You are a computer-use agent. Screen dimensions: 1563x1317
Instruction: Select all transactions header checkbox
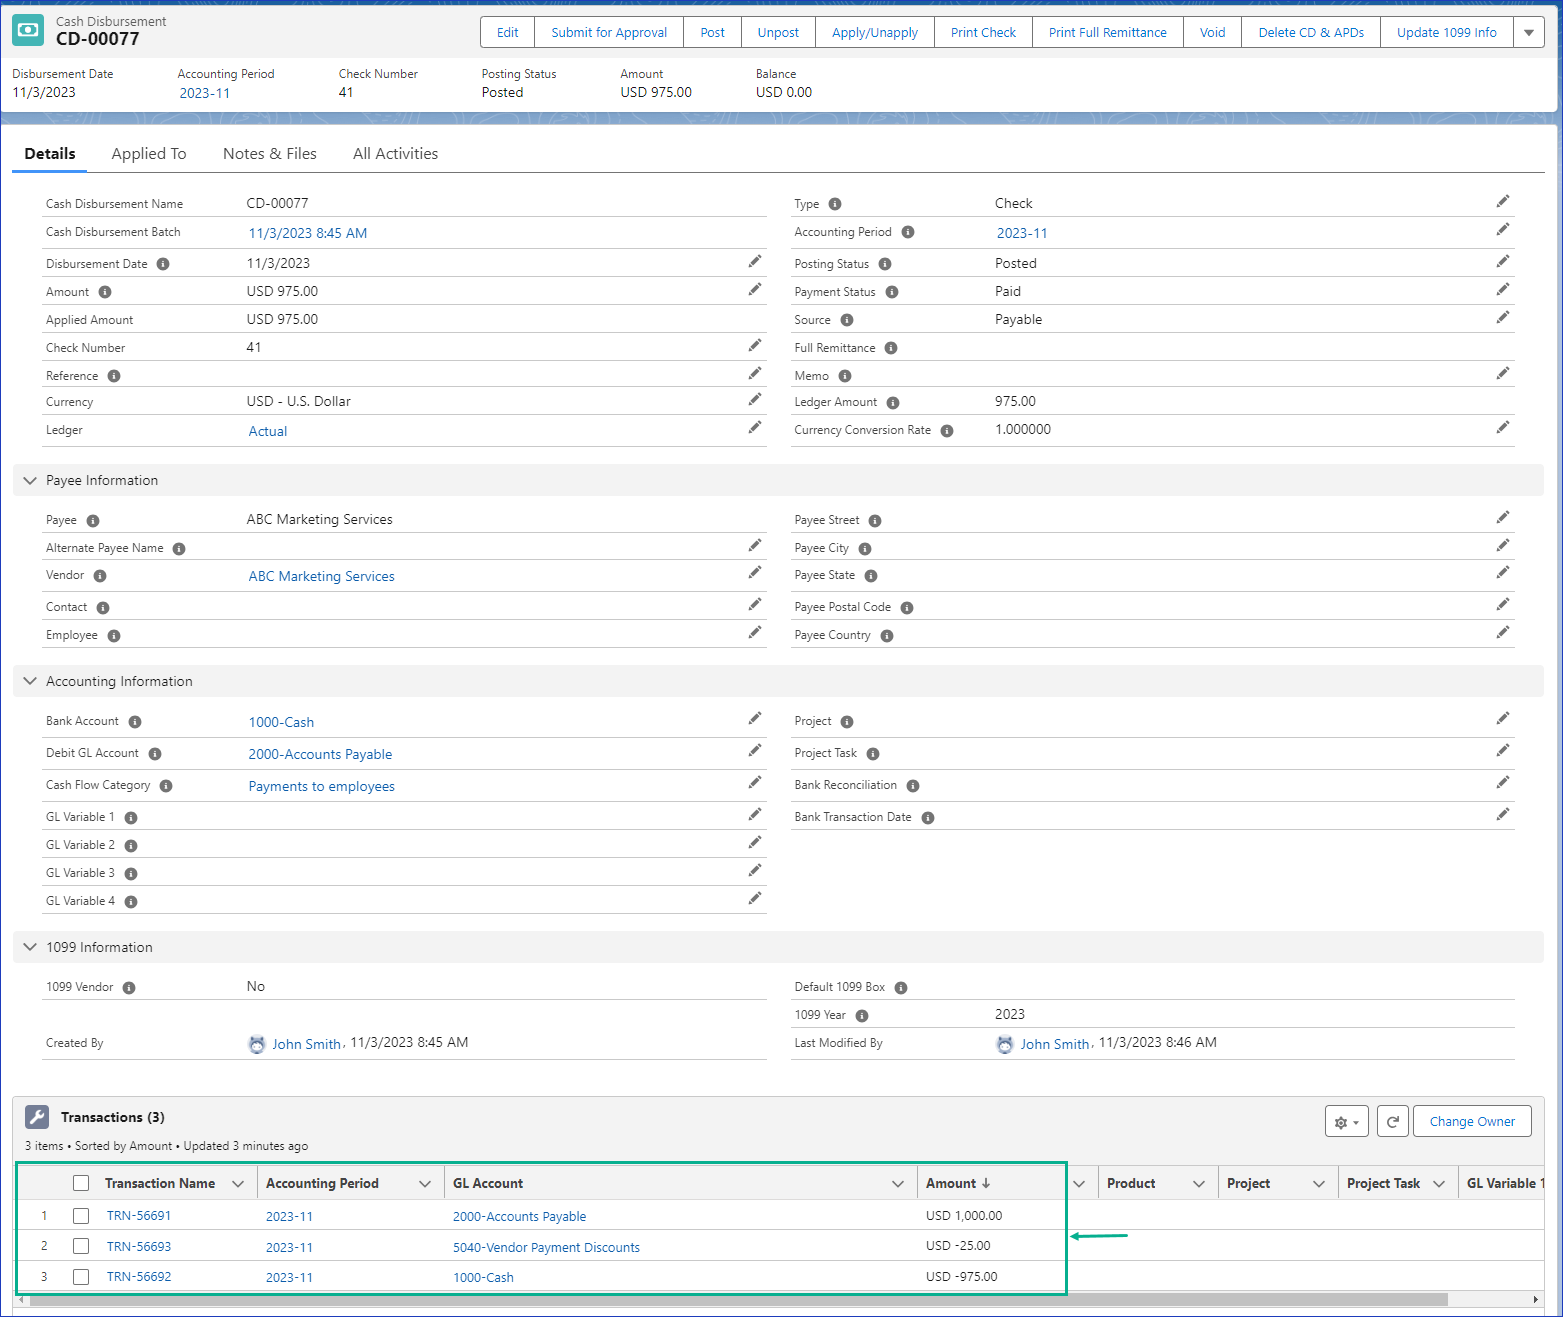tap(81, 1183)
